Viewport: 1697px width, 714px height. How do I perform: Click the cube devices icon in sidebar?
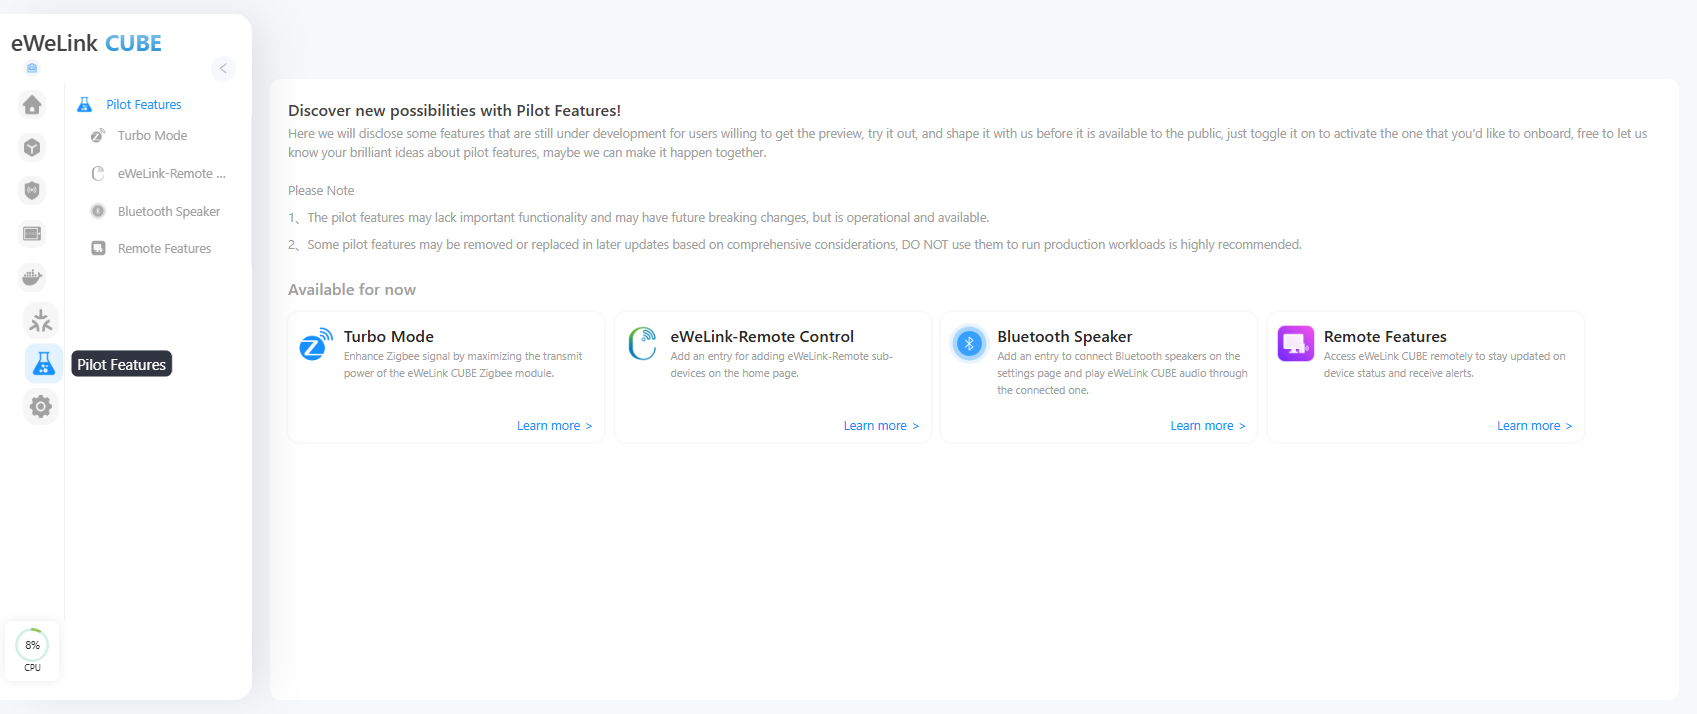[32, 148]
